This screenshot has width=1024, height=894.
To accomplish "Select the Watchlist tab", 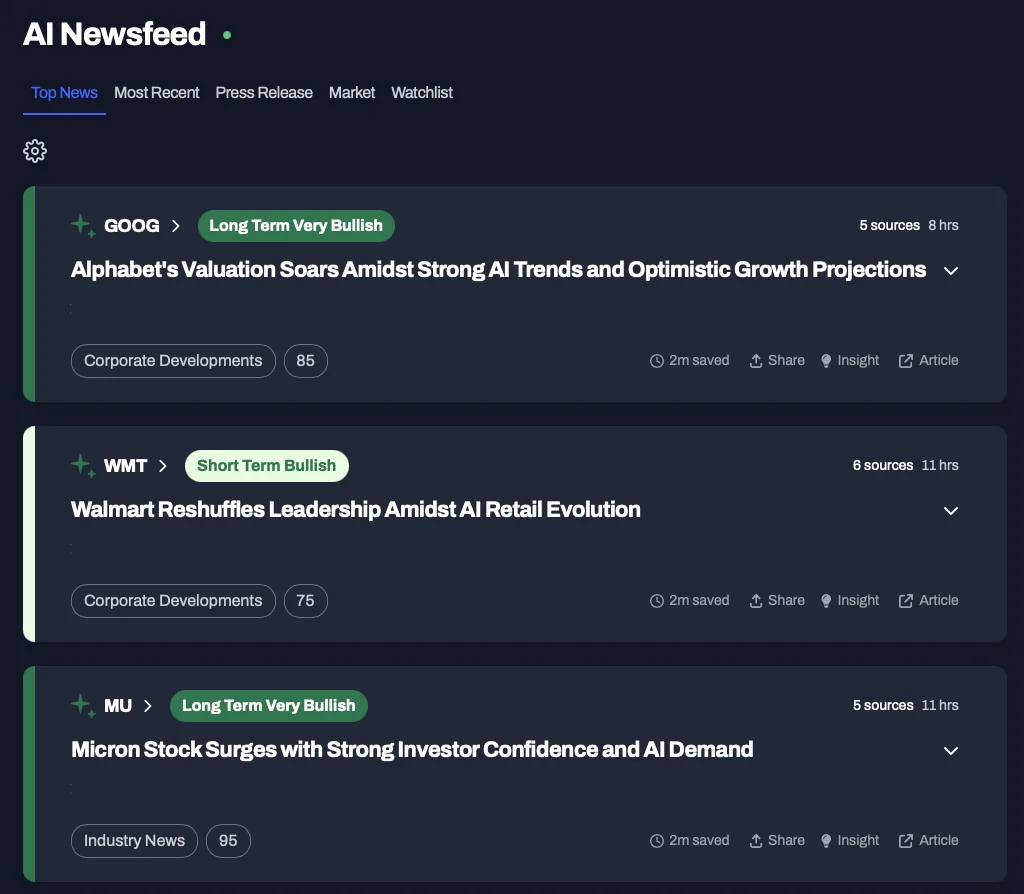I will [422, 93].
